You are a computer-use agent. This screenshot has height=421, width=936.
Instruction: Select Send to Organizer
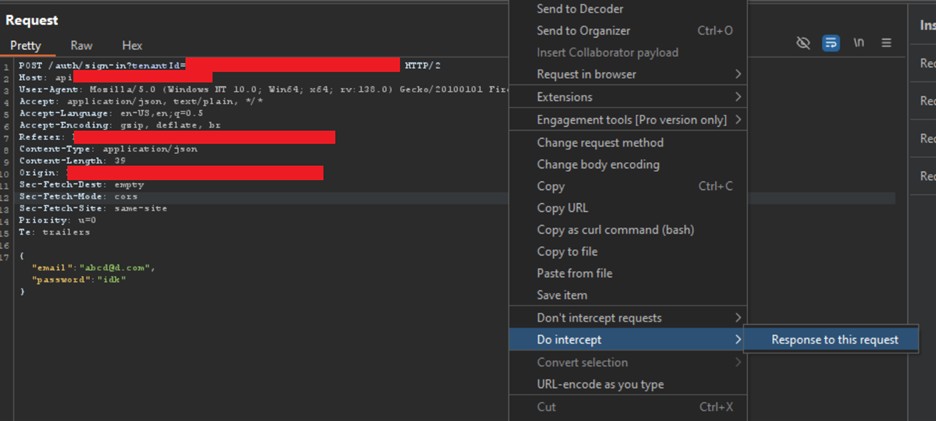click(x=583, y=31)
